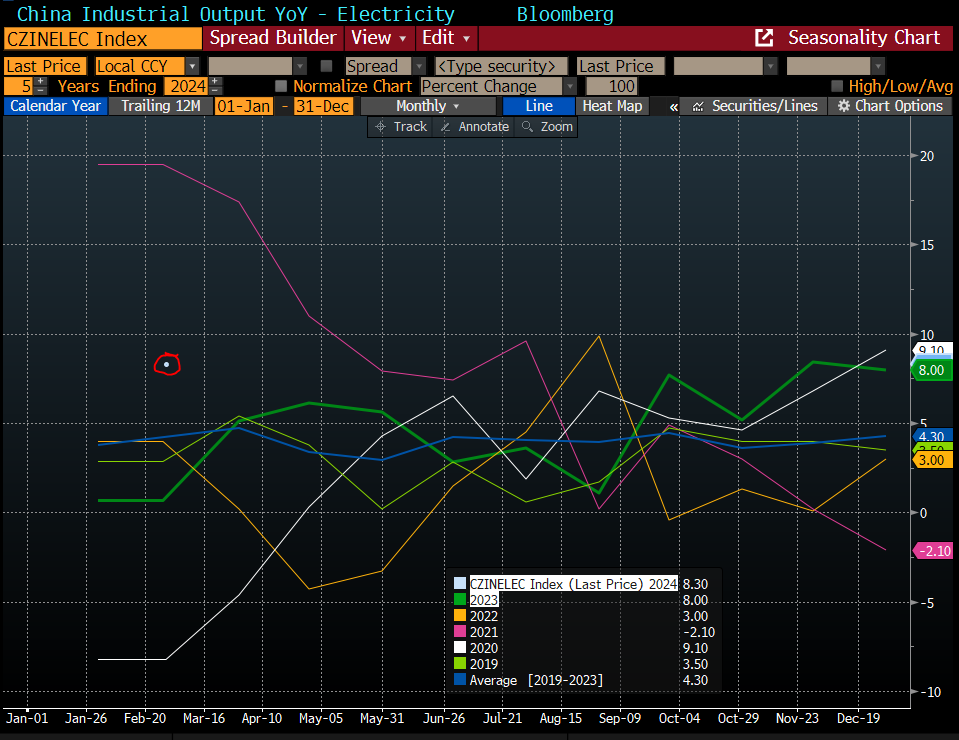The height and width of the screenshot is (740, 959).
Task: Edit the end date 31-Dec field
Action: pos(322,106)
